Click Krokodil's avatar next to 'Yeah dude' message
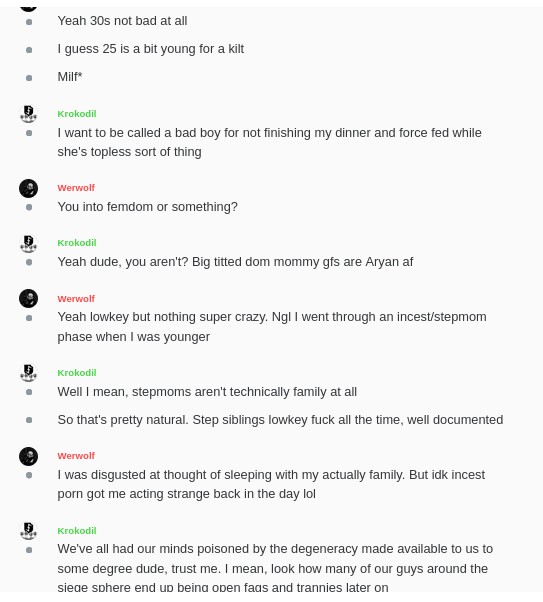Image resolution: width=543 pixels, height=602 pixels. point(28,243)
